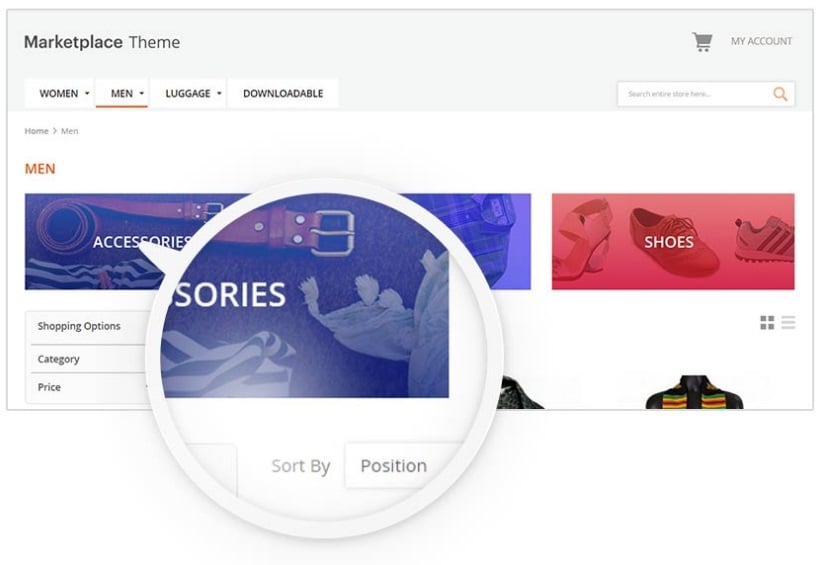
Task: Click the Marketplace Theme logo
Action: point(102,42)
